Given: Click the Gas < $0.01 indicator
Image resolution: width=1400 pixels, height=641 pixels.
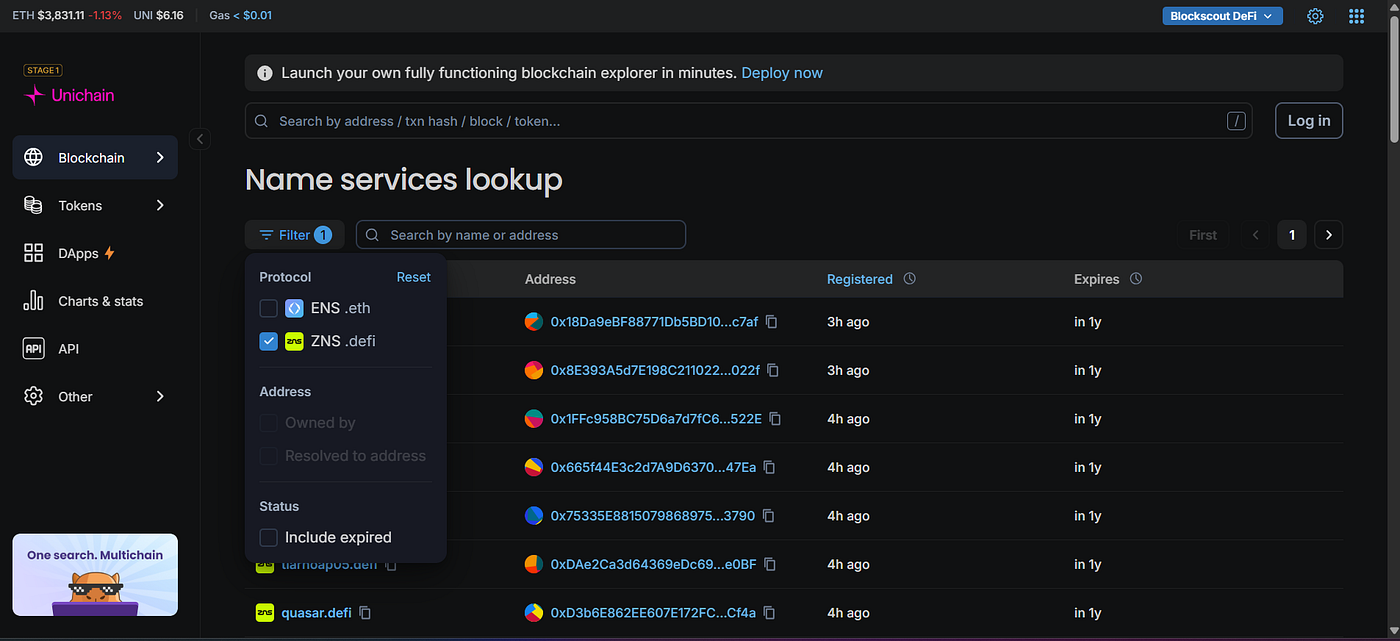Looking at the screenshot, I should (x=240, y=16).
